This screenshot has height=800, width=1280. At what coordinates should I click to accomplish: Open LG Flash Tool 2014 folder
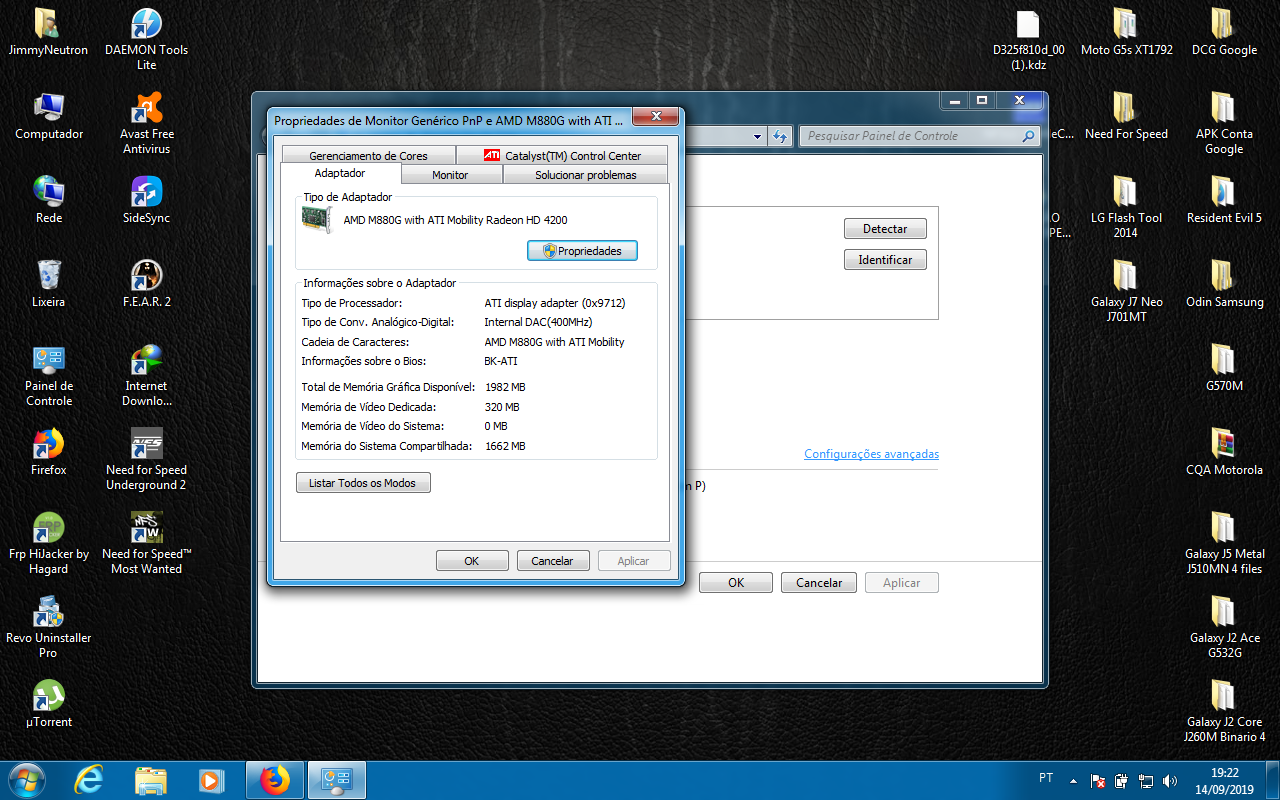click(x=1126, y=207)
